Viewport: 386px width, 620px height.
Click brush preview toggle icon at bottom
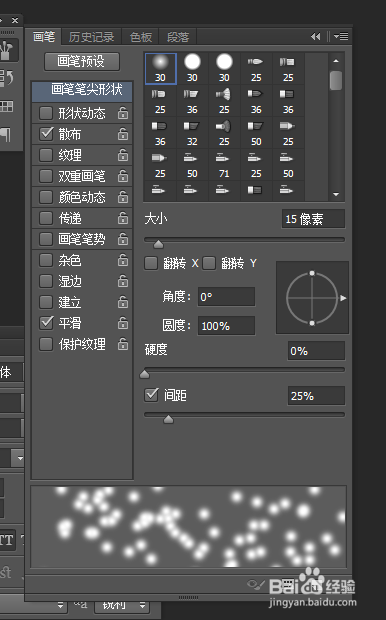pyautogui.click(x=256, y=584)
